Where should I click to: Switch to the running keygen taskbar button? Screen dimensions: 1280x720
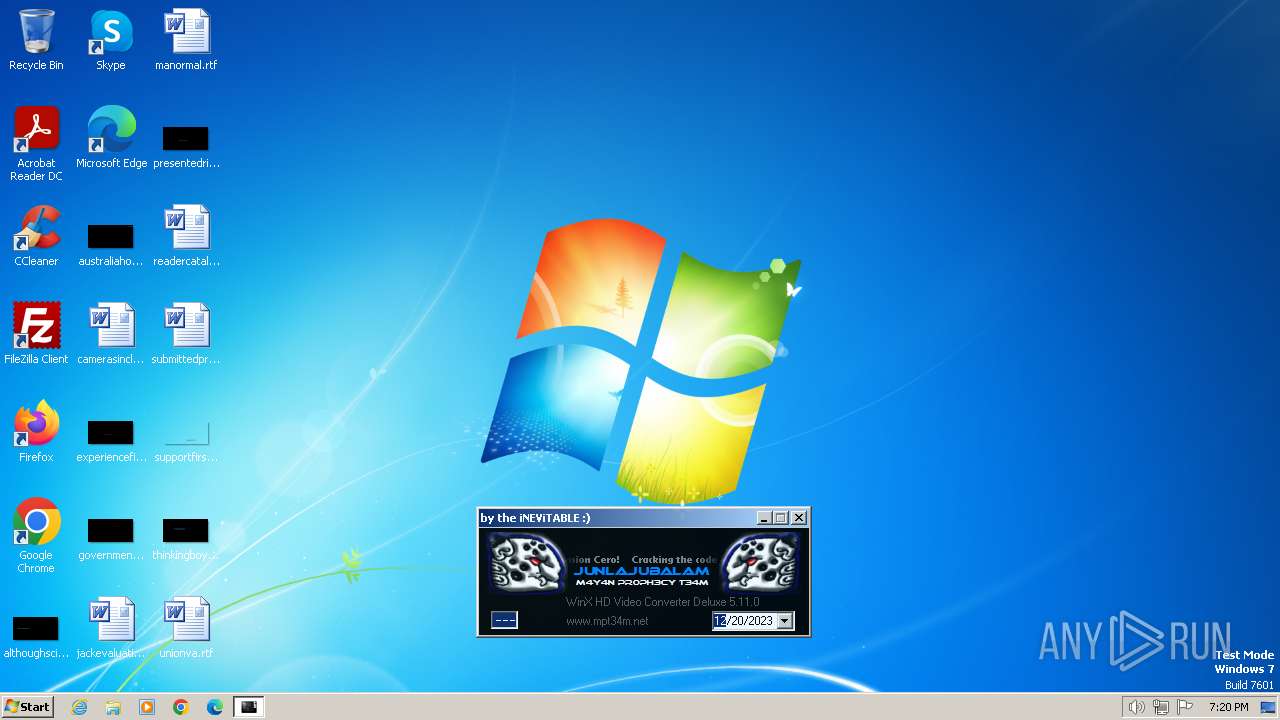[x=249, y=707]
